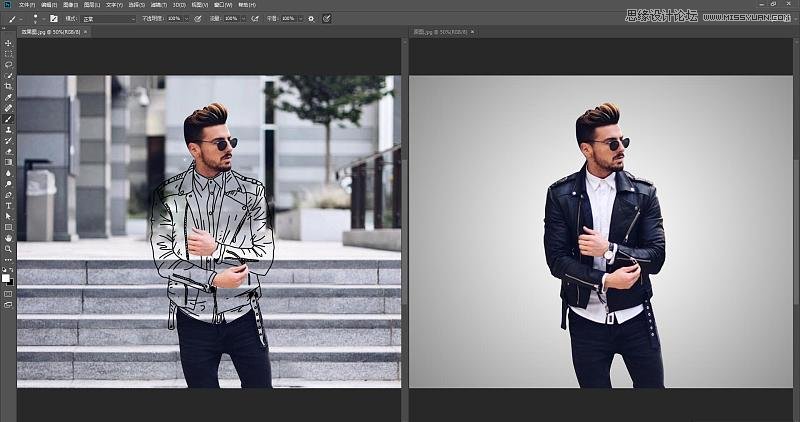This screenshot has width=800, height=422.
Task: Swap foreground and background colors
Action: point(11,269)
